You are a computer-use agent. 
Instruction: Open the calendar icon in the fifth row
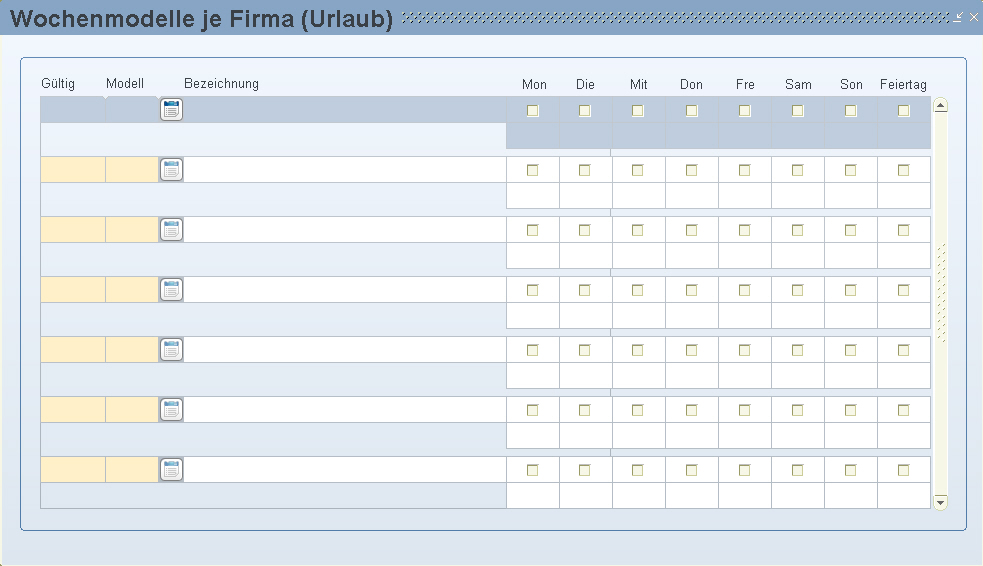(171, 350)
